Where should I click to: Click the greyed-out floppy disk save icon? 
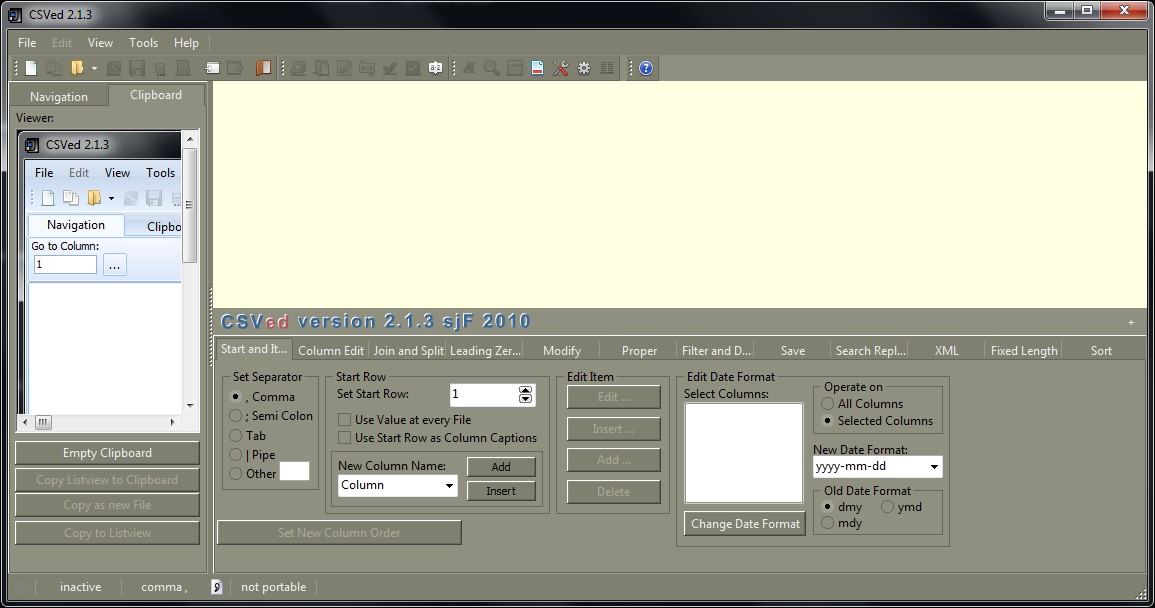tap(136, 69)
